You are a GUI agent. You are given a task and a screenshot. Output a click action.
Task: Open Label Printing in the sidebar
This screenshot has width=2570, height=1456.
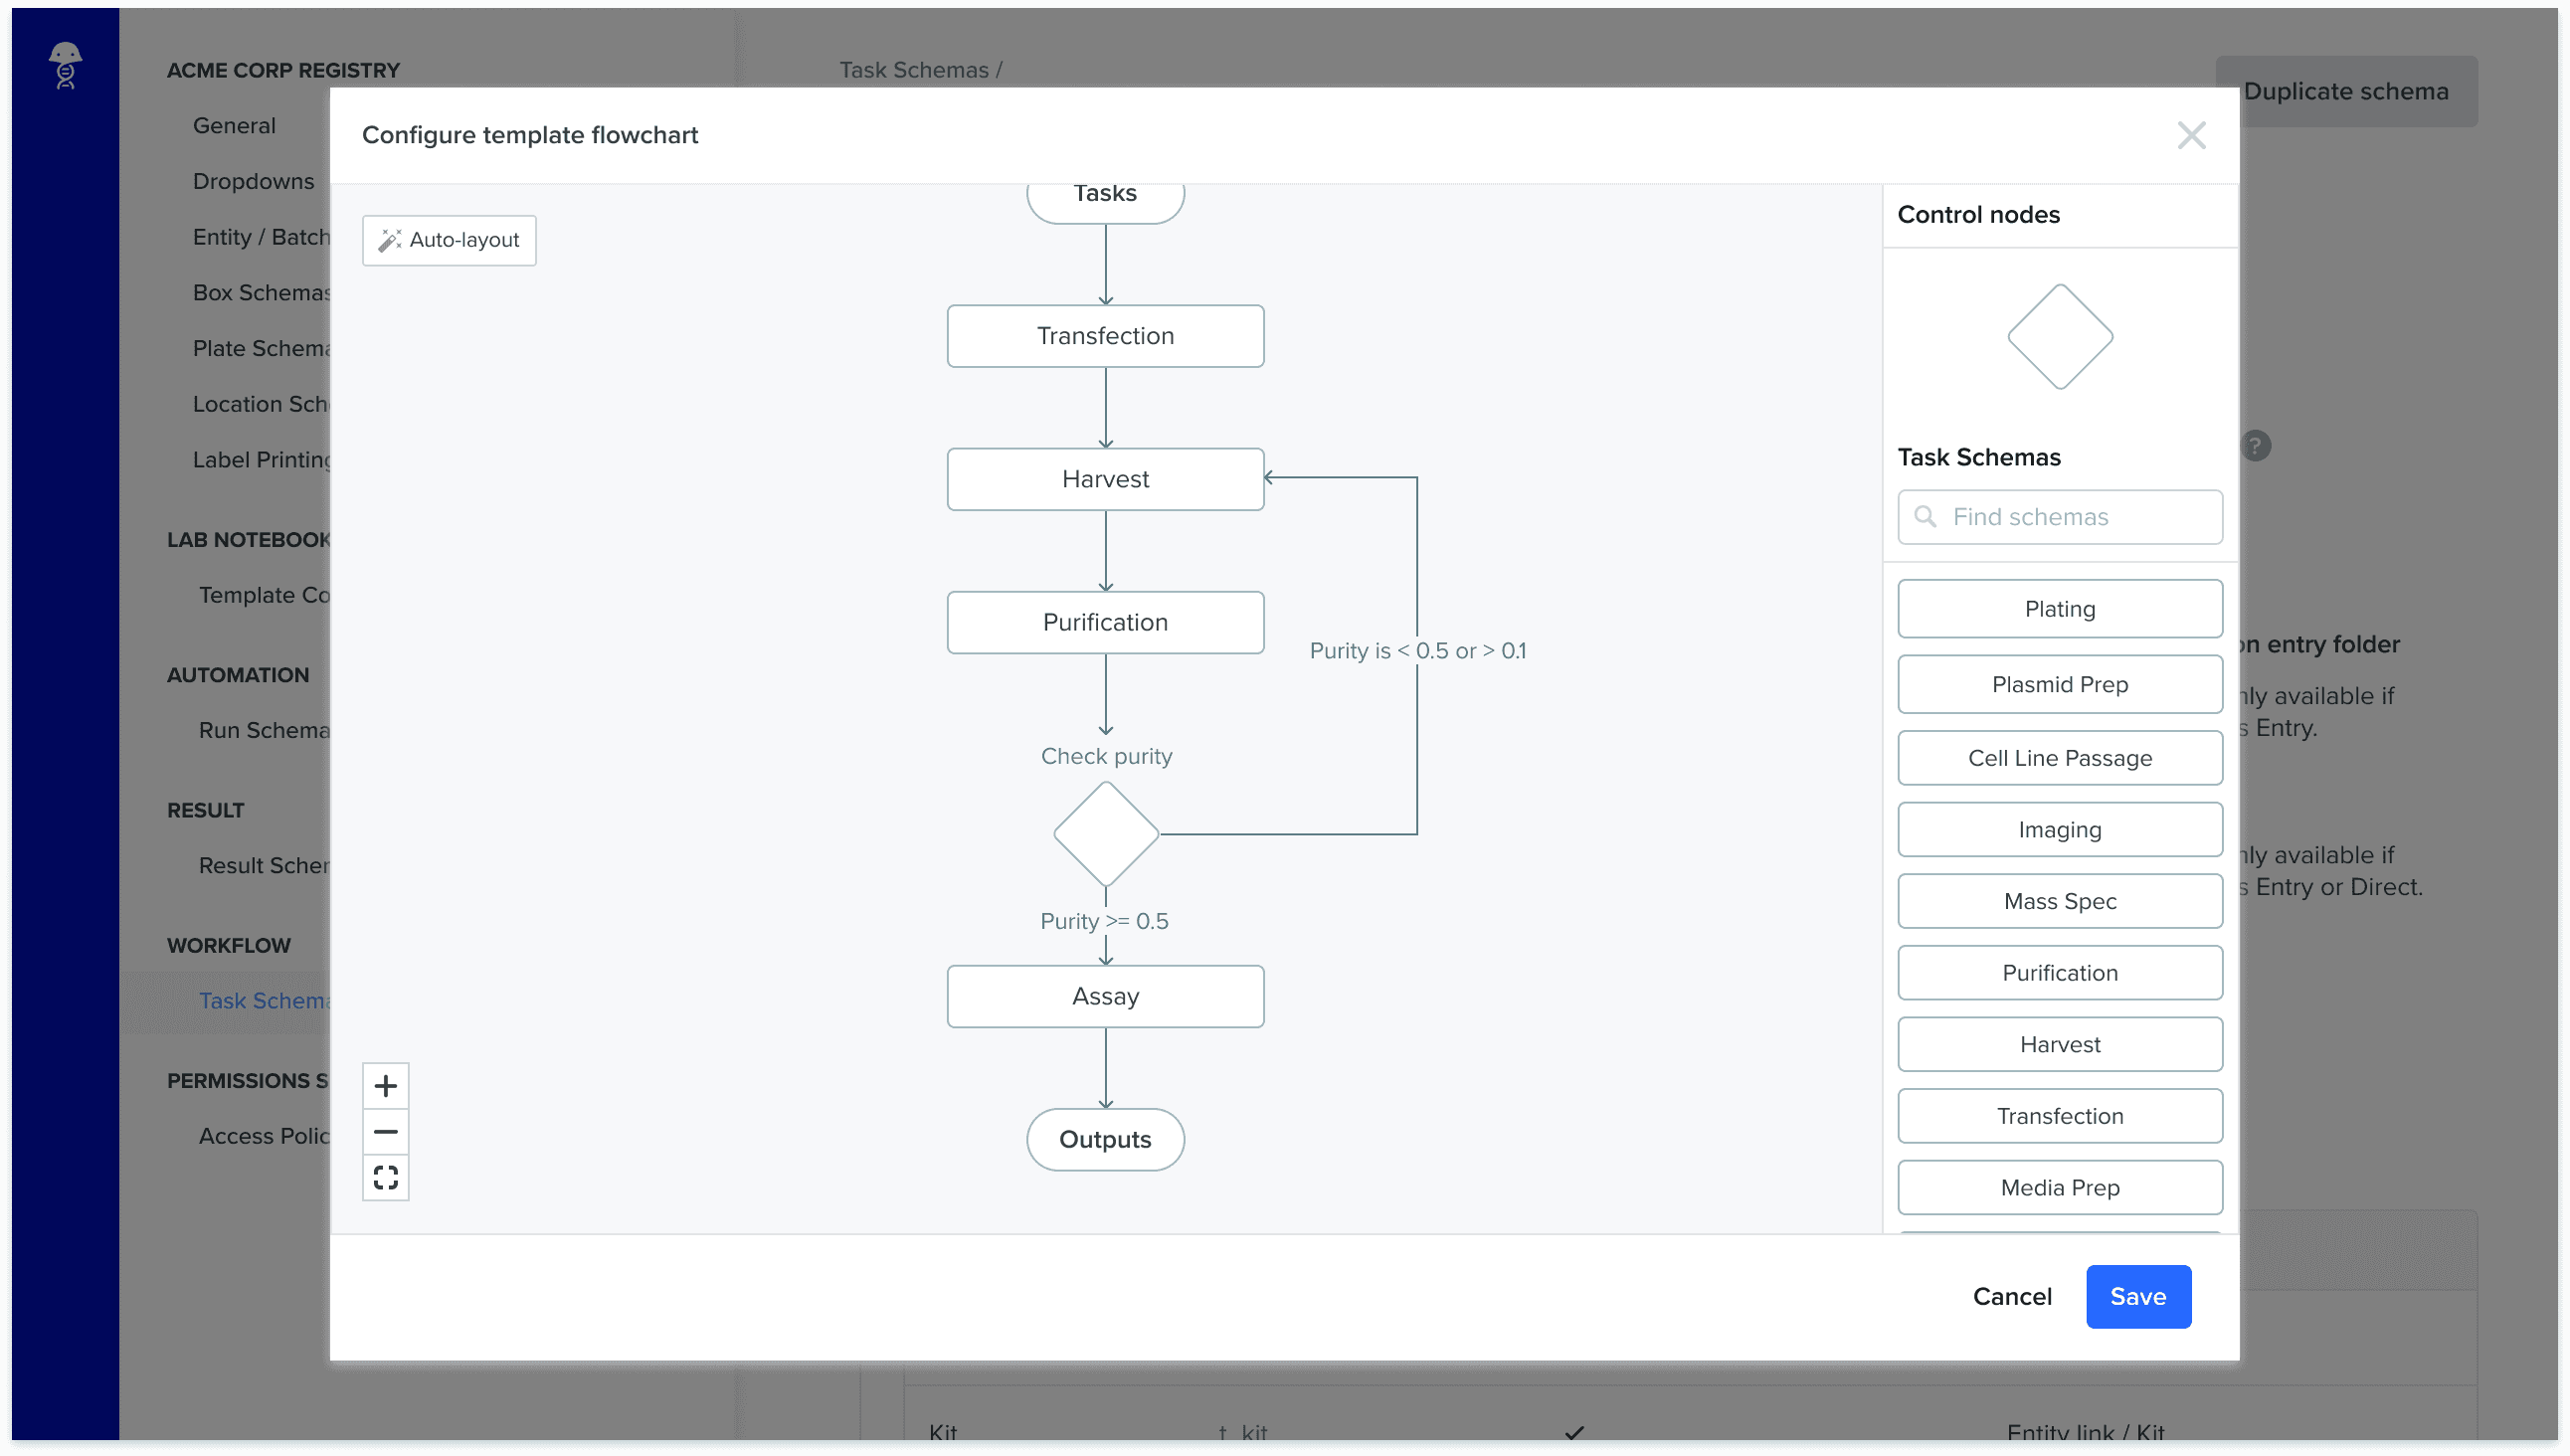tap(261, 459)
